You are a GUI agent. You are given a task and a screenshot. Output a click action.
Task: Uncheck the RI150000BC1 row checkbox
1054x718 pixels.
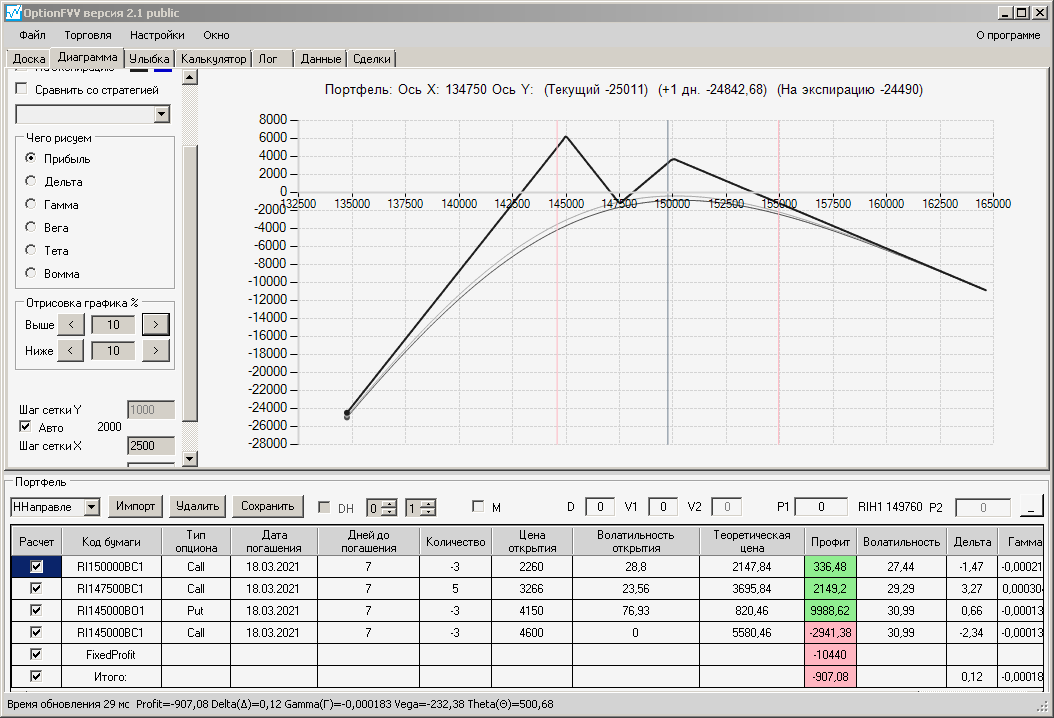[x=36, y=567]
